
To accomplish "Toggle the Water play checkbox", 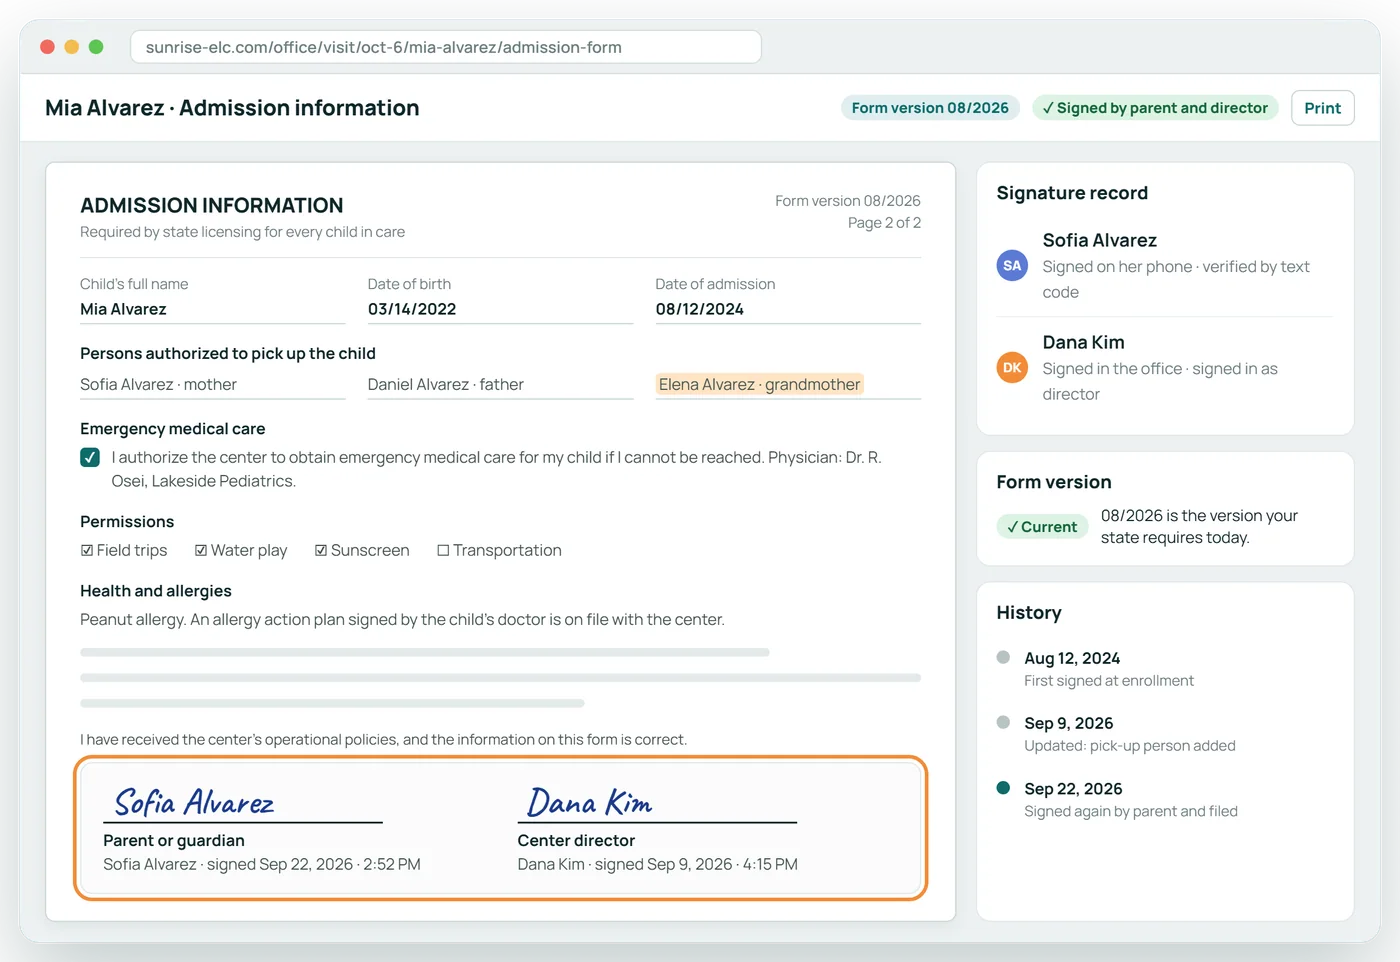I will [201, 550].
